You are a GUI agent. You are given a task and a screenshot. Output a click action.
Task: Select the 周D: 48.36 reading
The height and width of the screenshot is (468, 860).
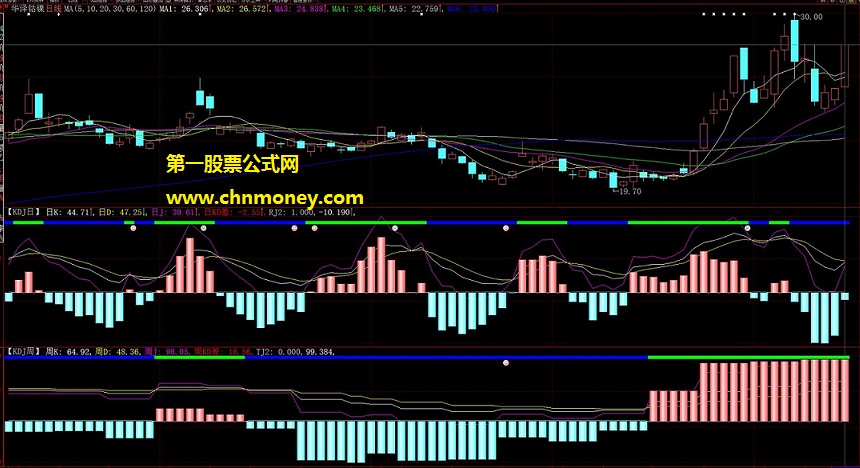click(x=118, y=351)
